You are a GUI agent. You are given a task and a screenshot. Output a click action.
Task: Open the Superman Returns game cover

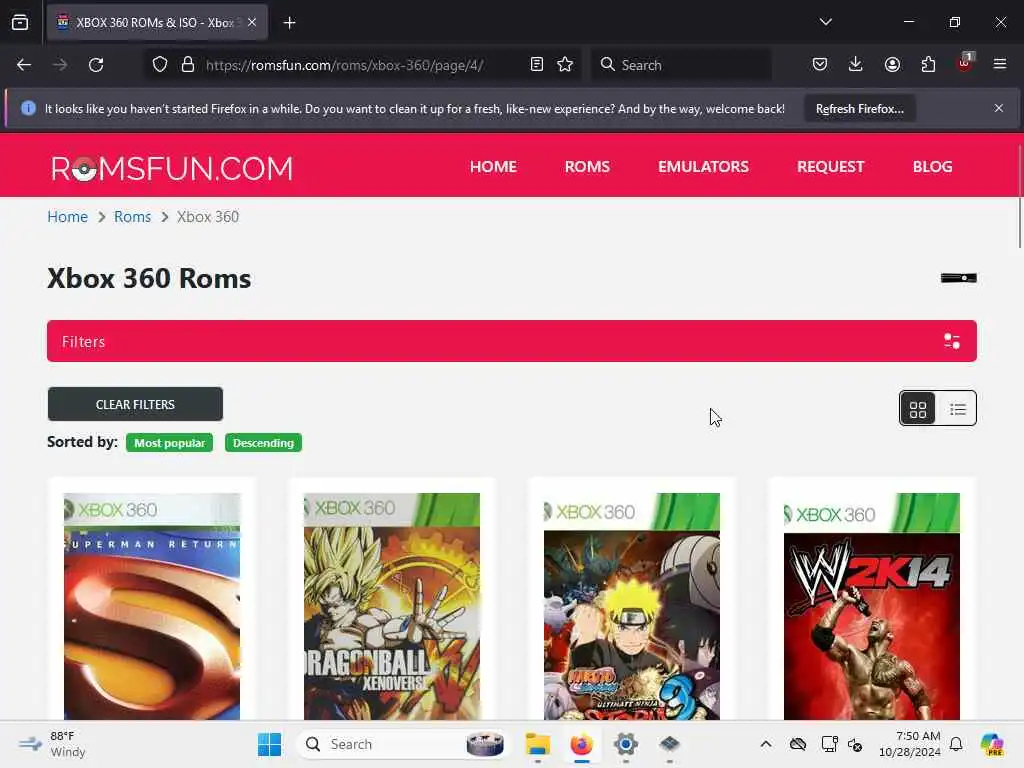[152, 607]
